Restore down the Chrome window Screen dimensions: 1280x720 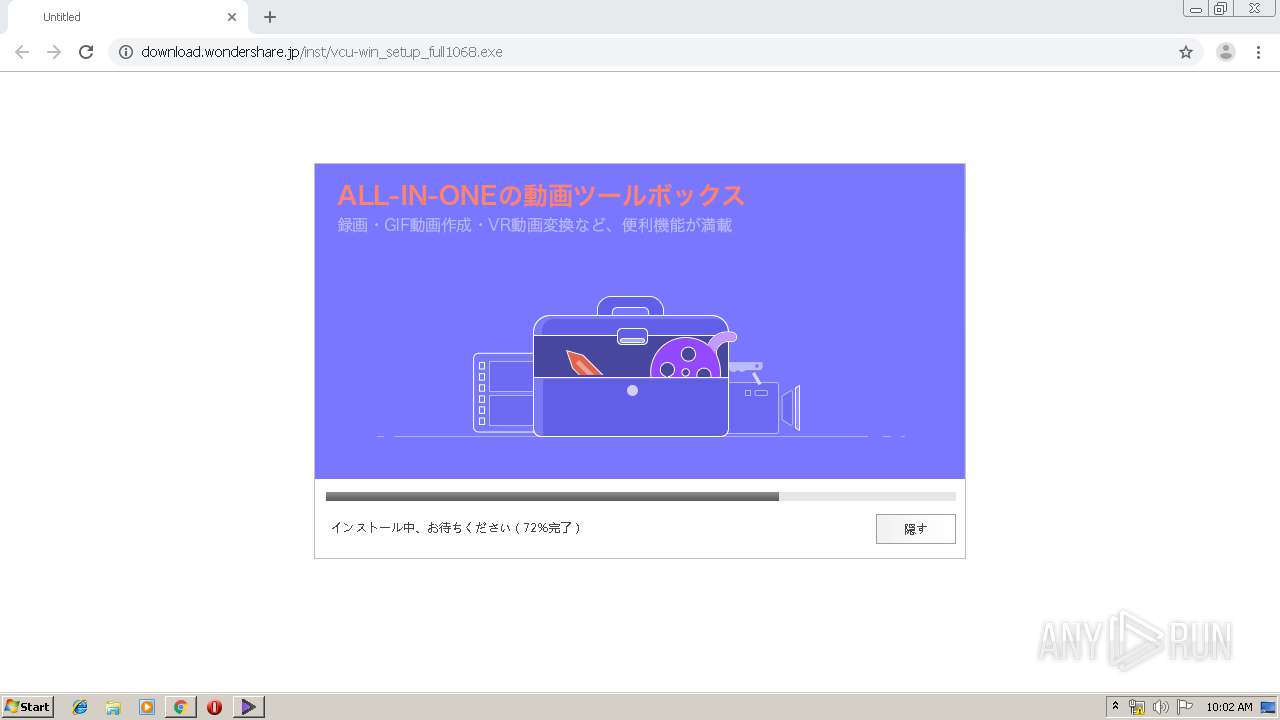pyautogui.click(x=1221, y=9)
